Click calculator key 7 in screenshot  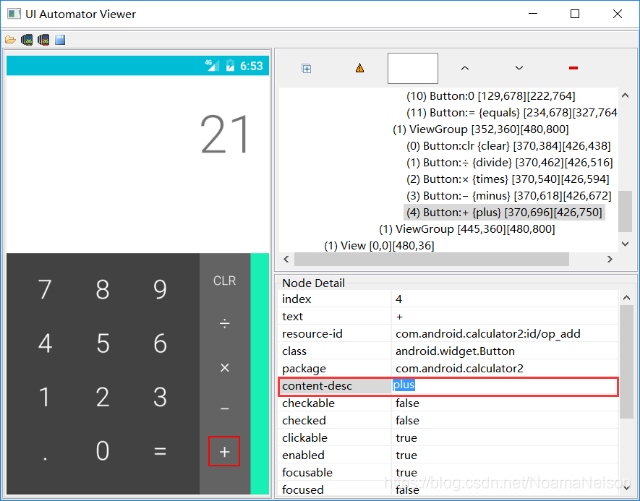coord(45,289)
